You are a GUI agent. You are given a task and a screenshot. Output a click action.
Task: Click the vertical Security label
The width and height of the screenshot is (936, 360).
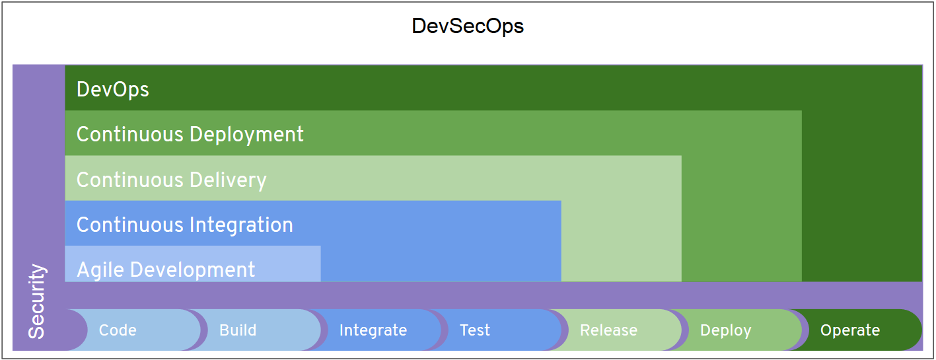pos(37,301)
